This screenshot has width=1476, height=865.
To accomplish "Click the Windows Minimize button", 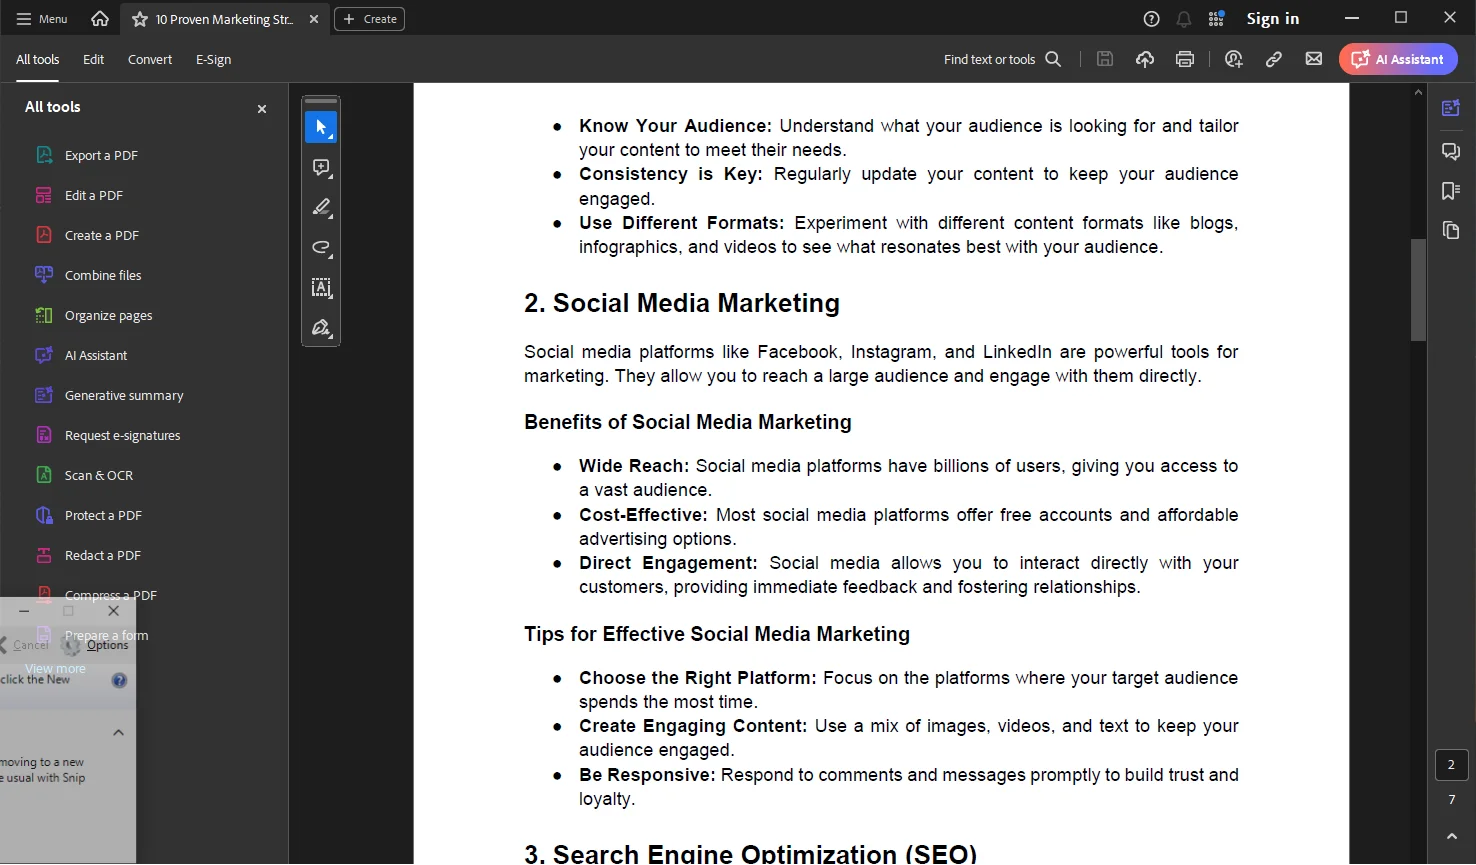I will (x=1352, y=18).
